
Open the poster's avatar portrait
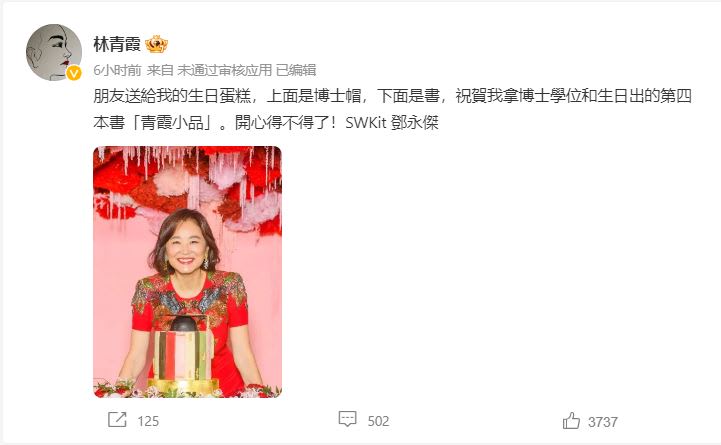[54, 52]
